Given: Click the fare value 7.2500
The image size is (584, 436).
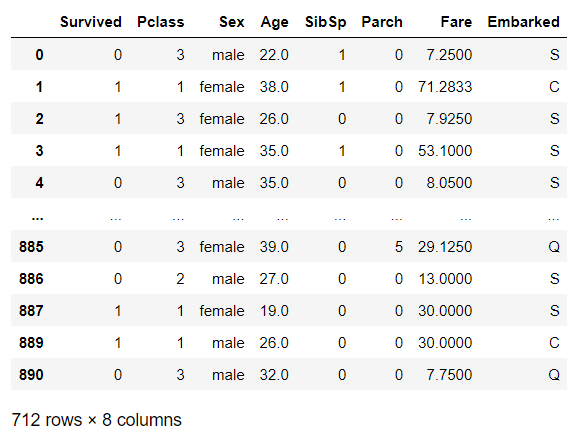Looking at the screenshot, I should coord(449,55).
